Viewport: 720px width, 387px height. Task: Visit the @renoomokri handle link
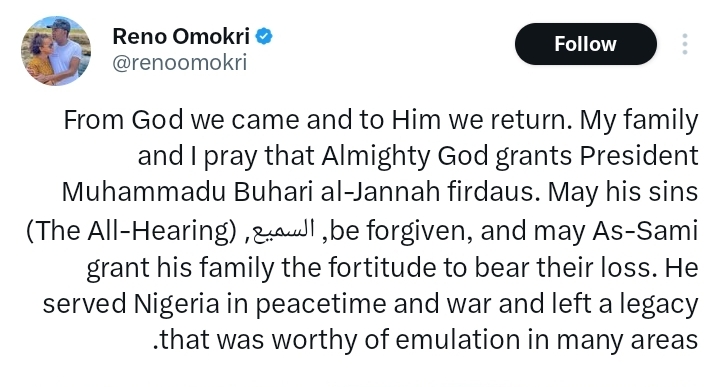[x=180, y=62]
